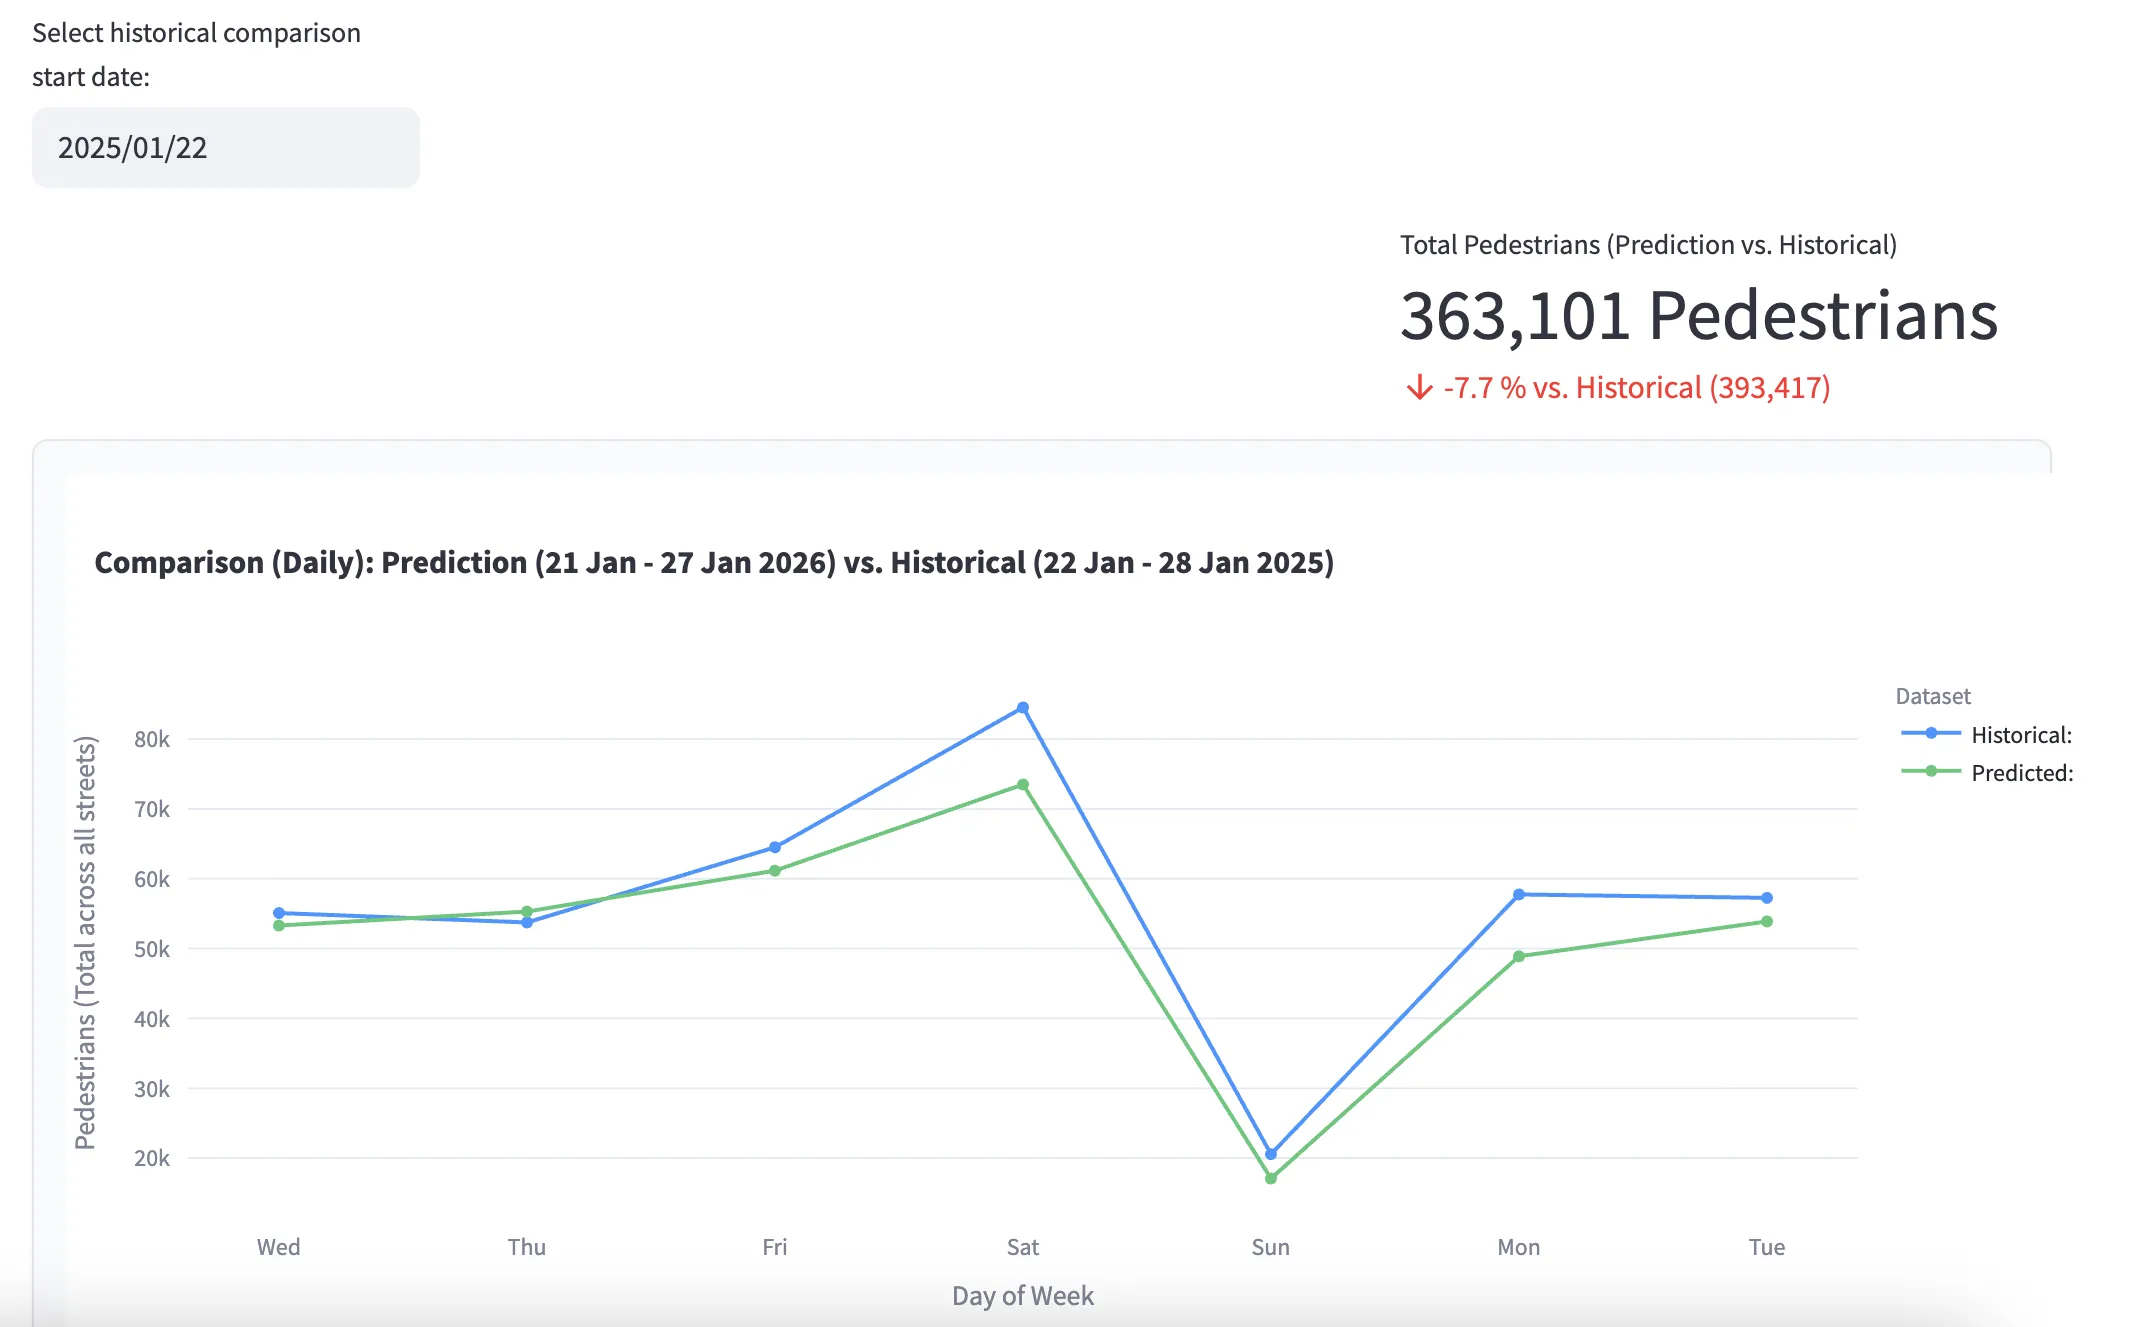Click the blue Historical legend line swatch

[1930, 733]
